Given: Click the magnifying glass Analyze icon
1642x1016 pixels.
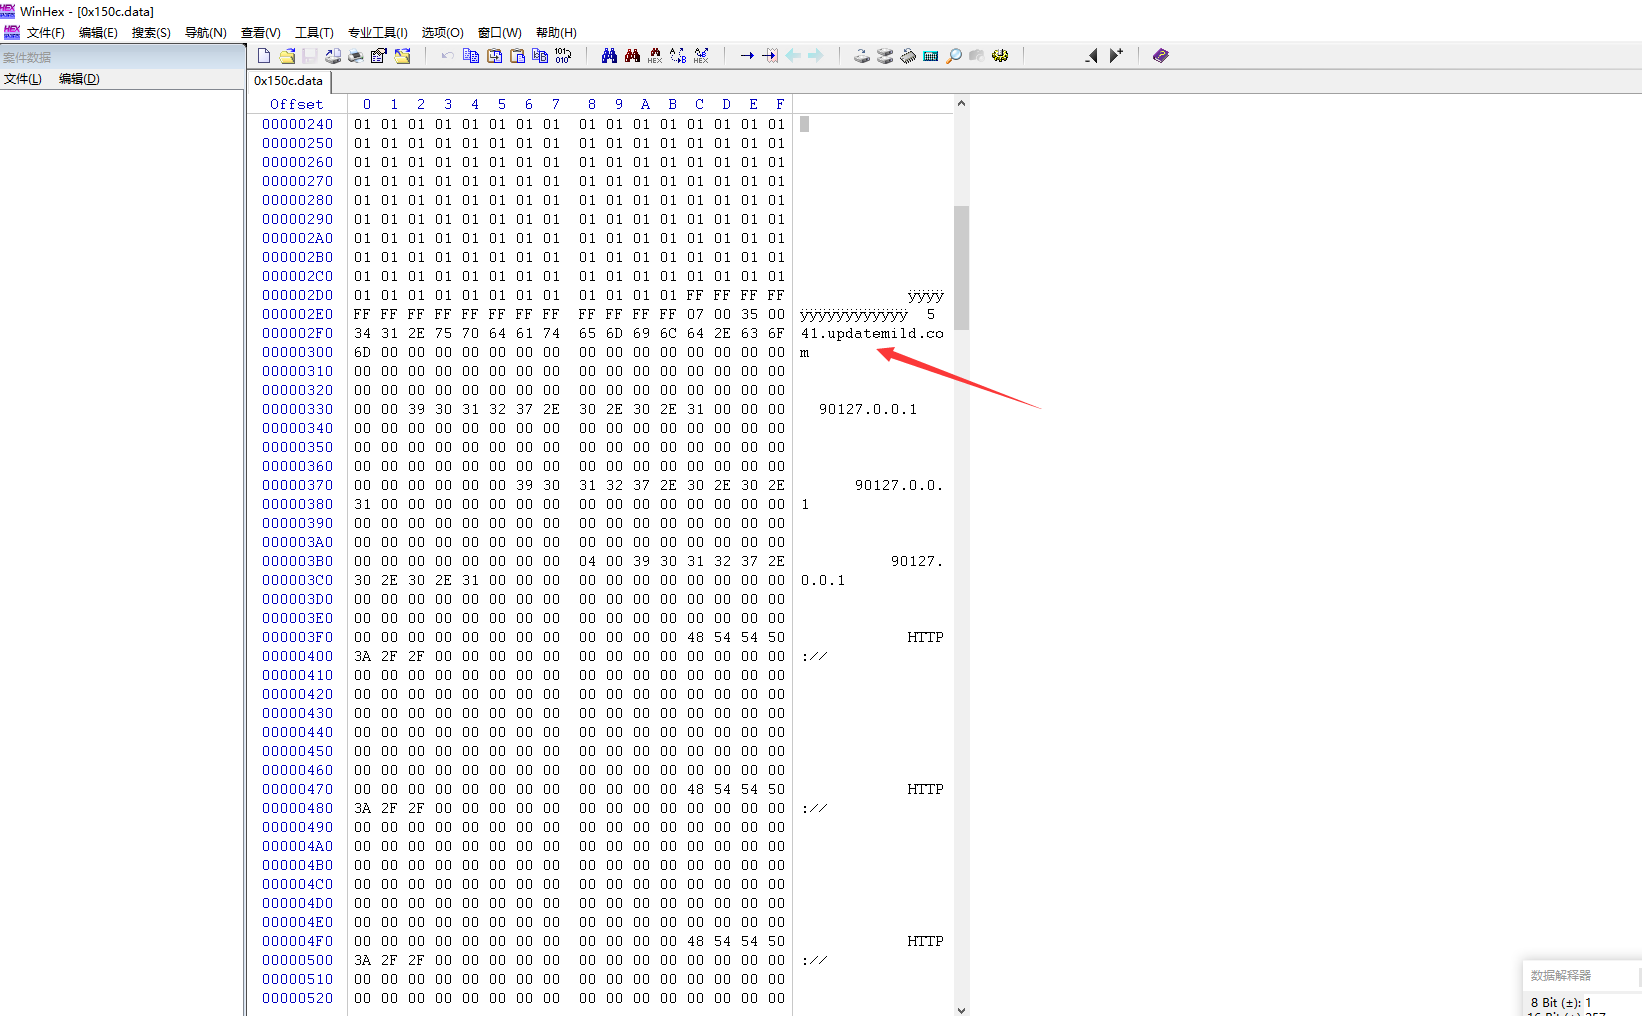Looking at the screenshot, I should point(954,56).
